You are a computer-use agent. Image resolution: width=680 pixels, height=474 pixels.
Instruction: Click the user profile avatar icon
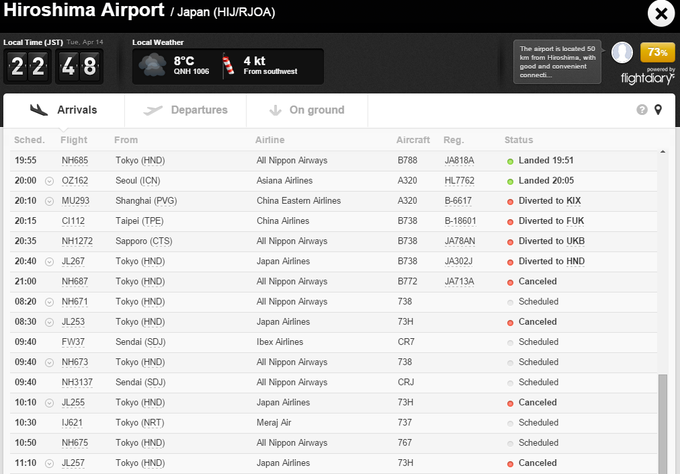[x=622, y=52]
